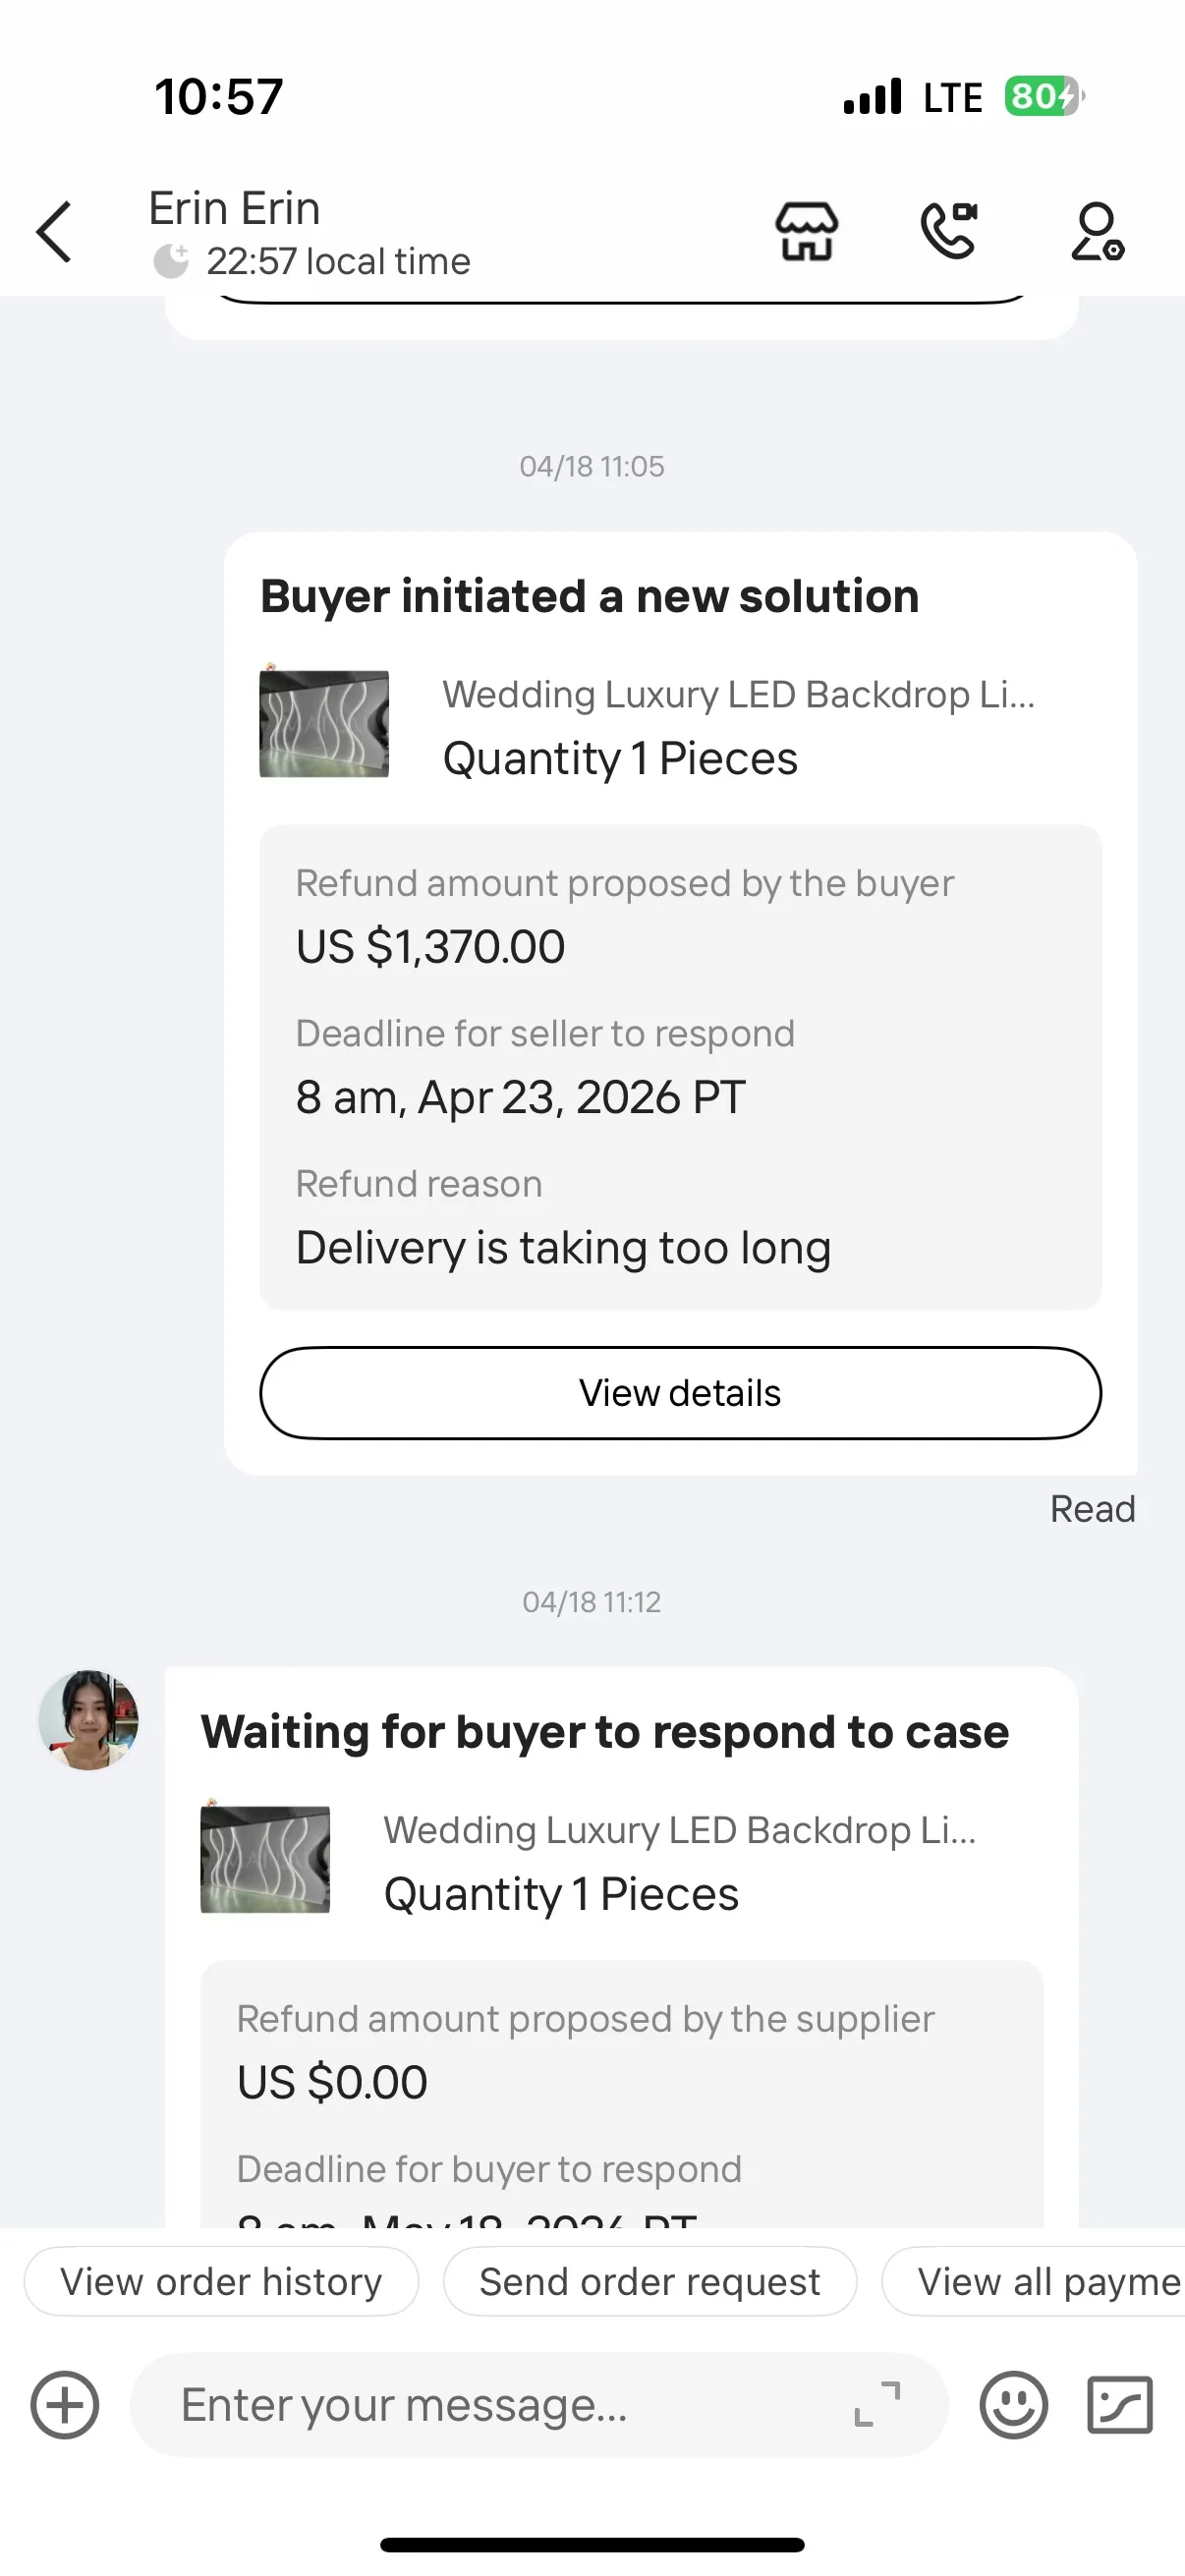Open the LED Backdrop thumbnail in buyer card
This screenshot has height=2576, width=1185.
point(324,722)
